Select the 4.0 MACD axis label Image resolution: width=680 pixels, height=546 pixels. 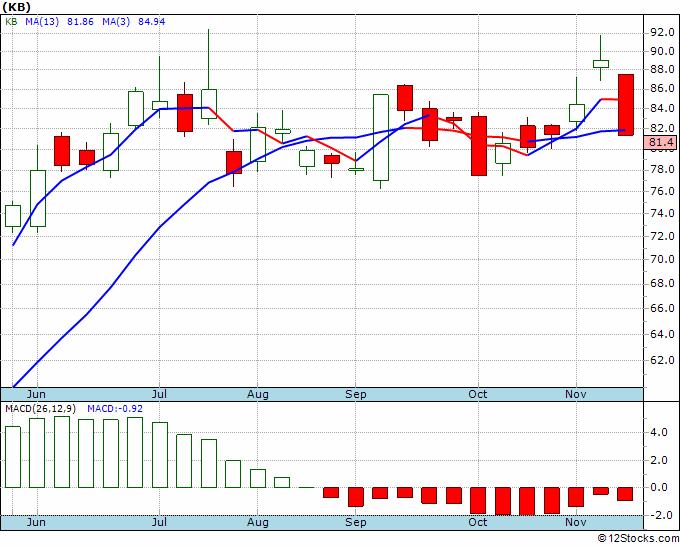point(659,432)
